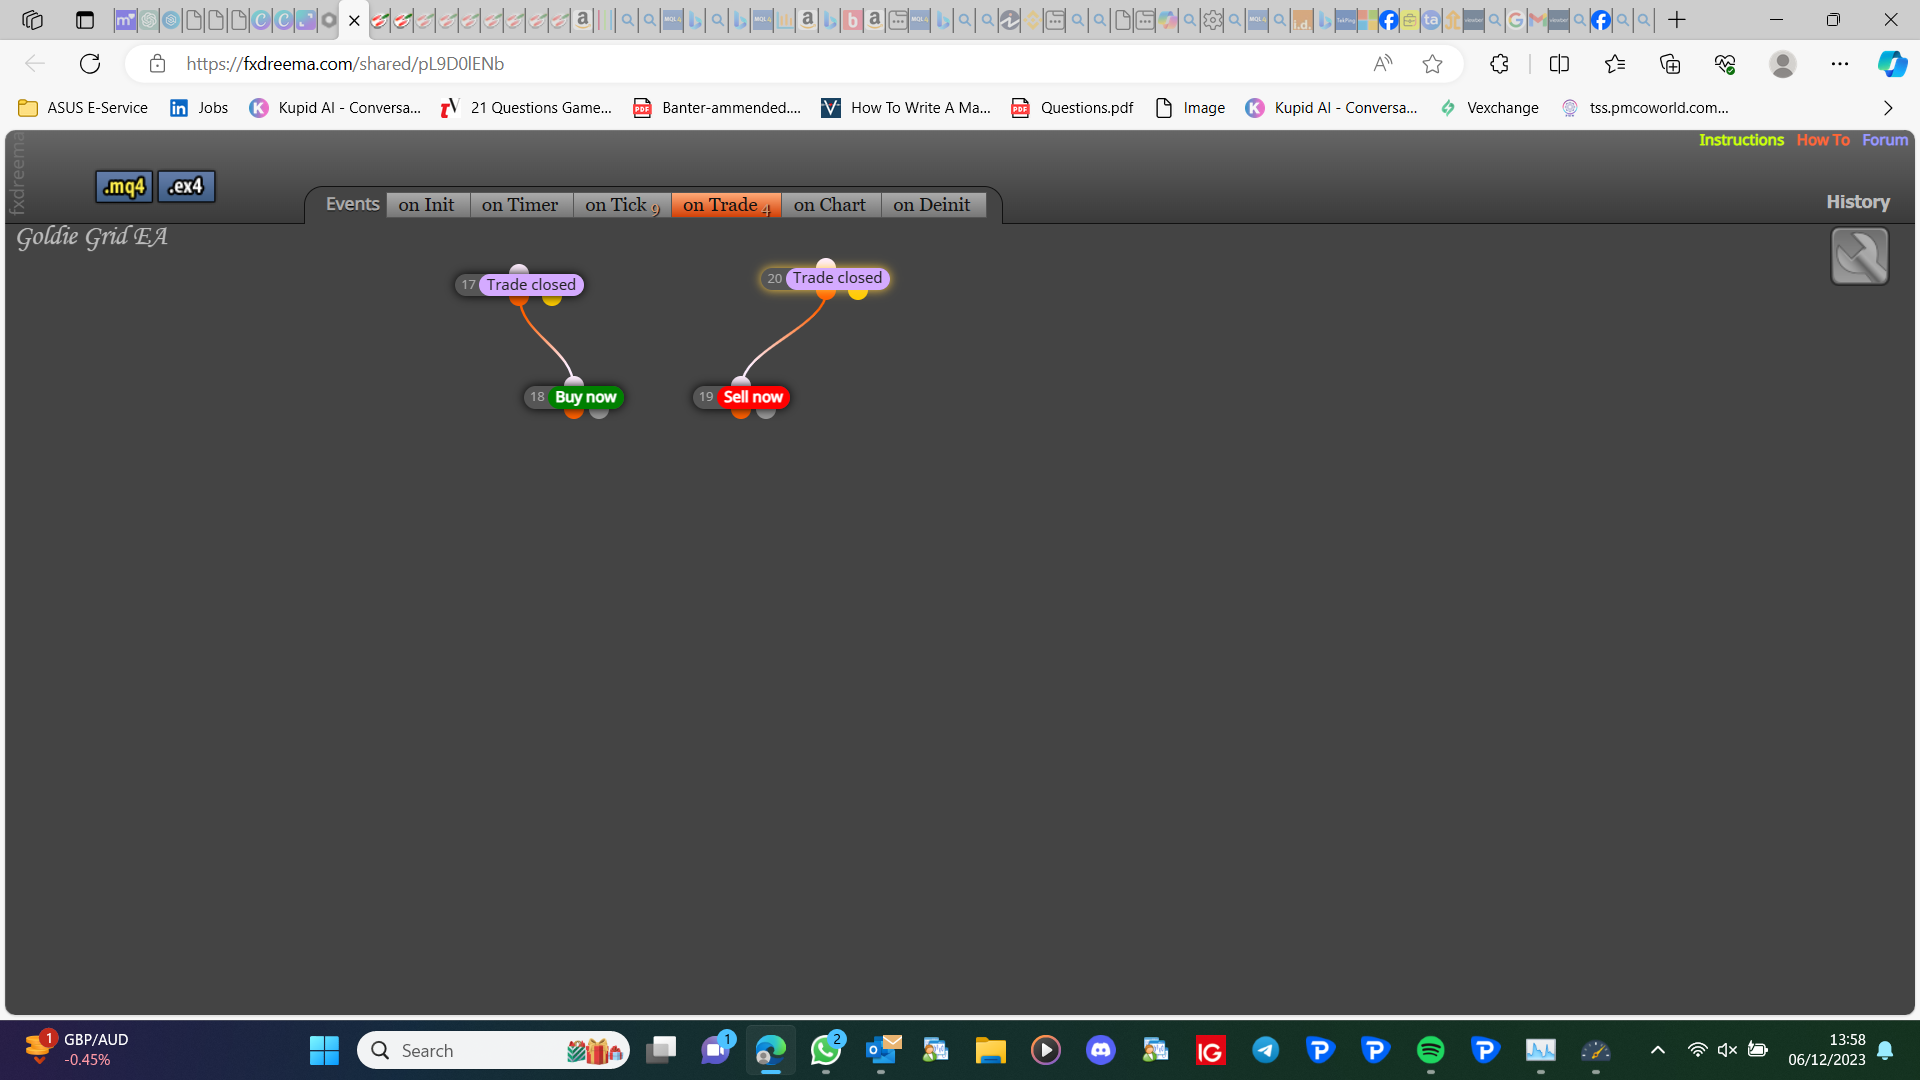This screenshot has height=1080, width=1920.
Task: Open Spotify from the taskbar
Action: click(x=1430, y=1050)
